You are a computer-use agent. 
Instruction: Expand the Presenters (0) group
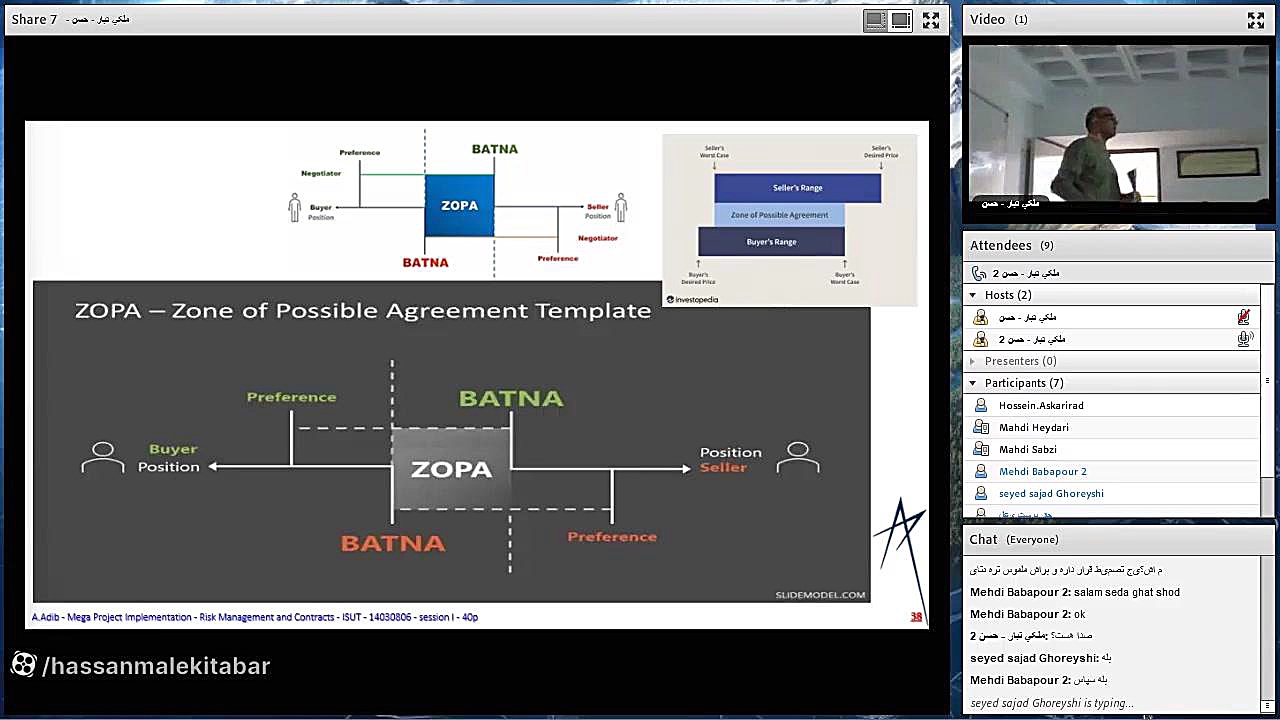point(972,361)
